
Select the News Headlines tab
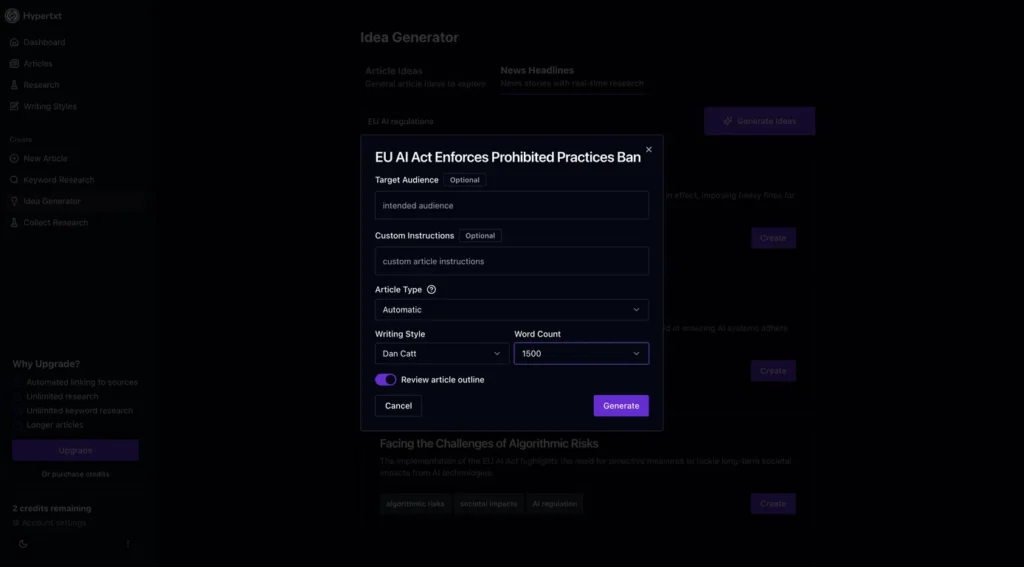[x=572, y=76]
